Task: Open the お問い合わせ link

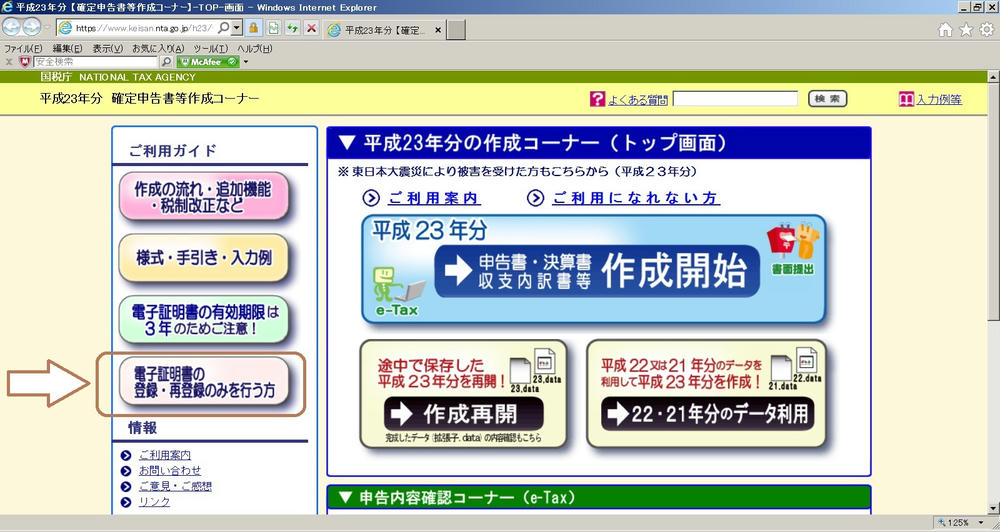Action: [x=170, y=471]
